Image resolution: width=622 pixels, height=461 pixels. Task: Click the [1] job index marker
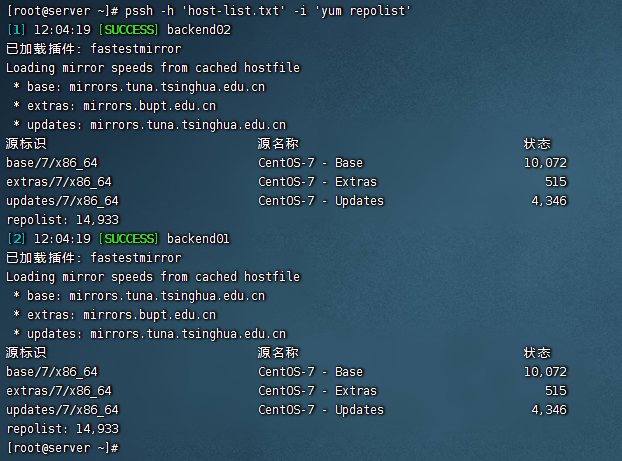pyautogui.click(x=16, y=30)
